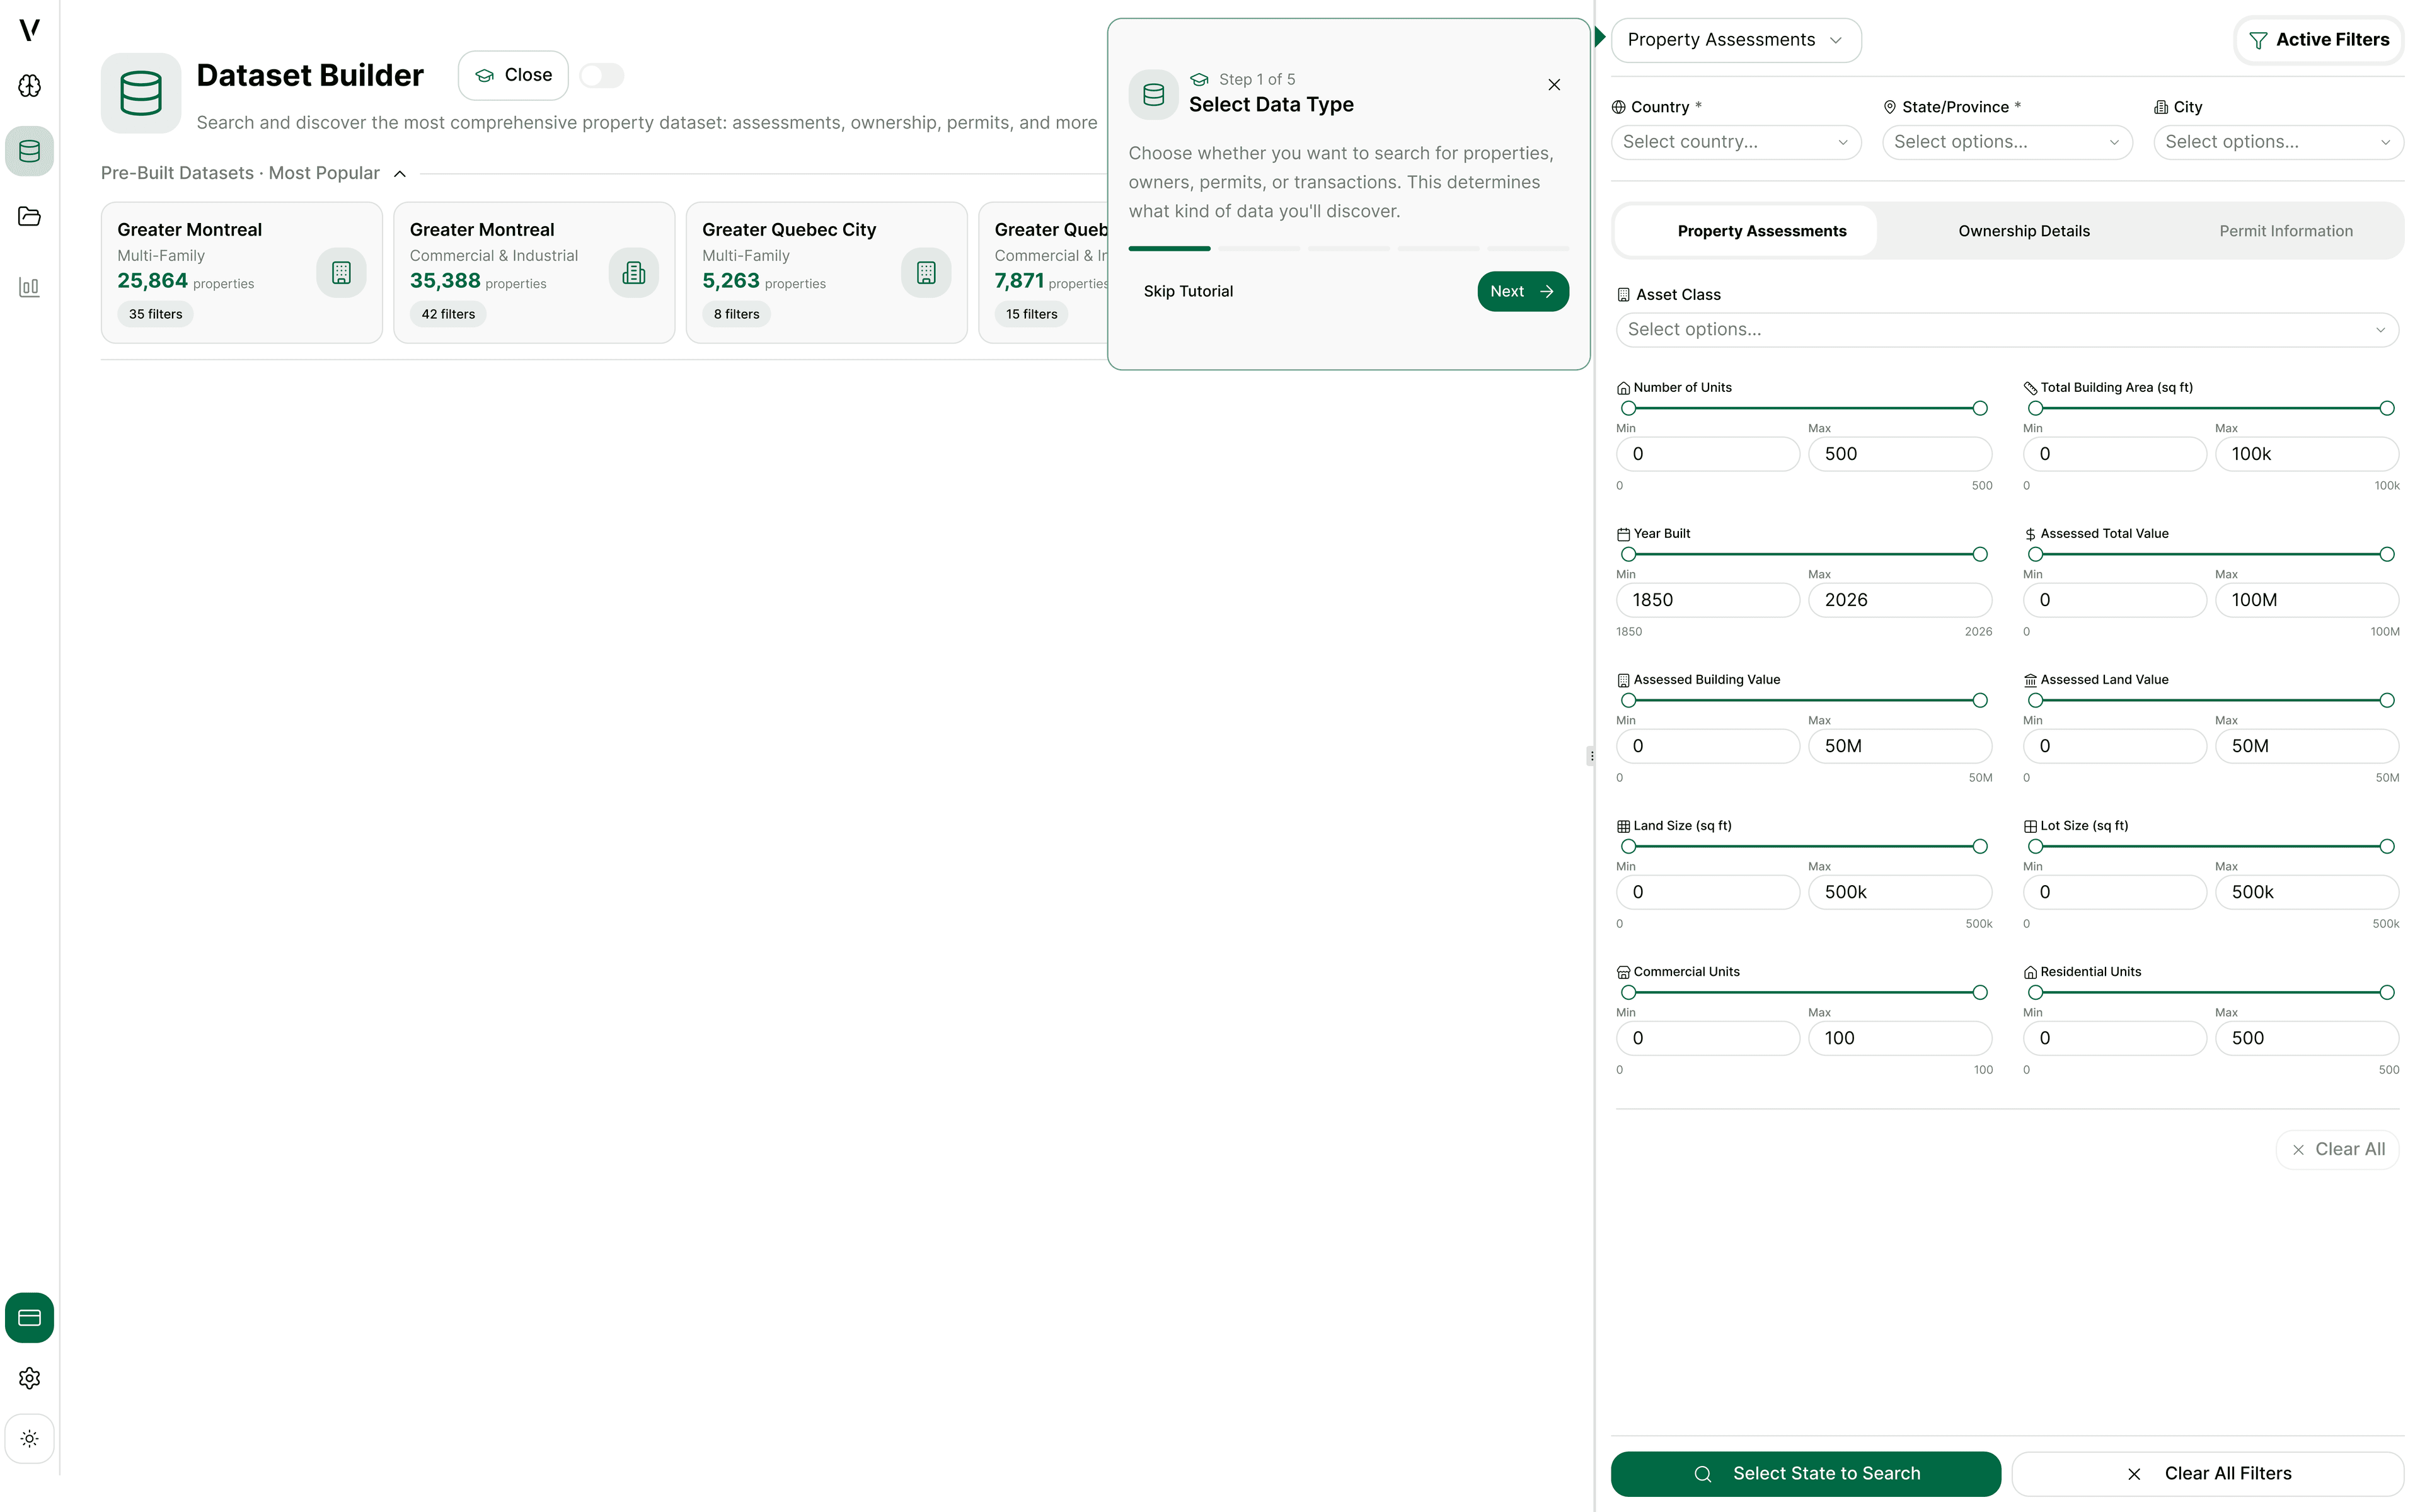Open the bar chart analytics icon

(29, 288)
